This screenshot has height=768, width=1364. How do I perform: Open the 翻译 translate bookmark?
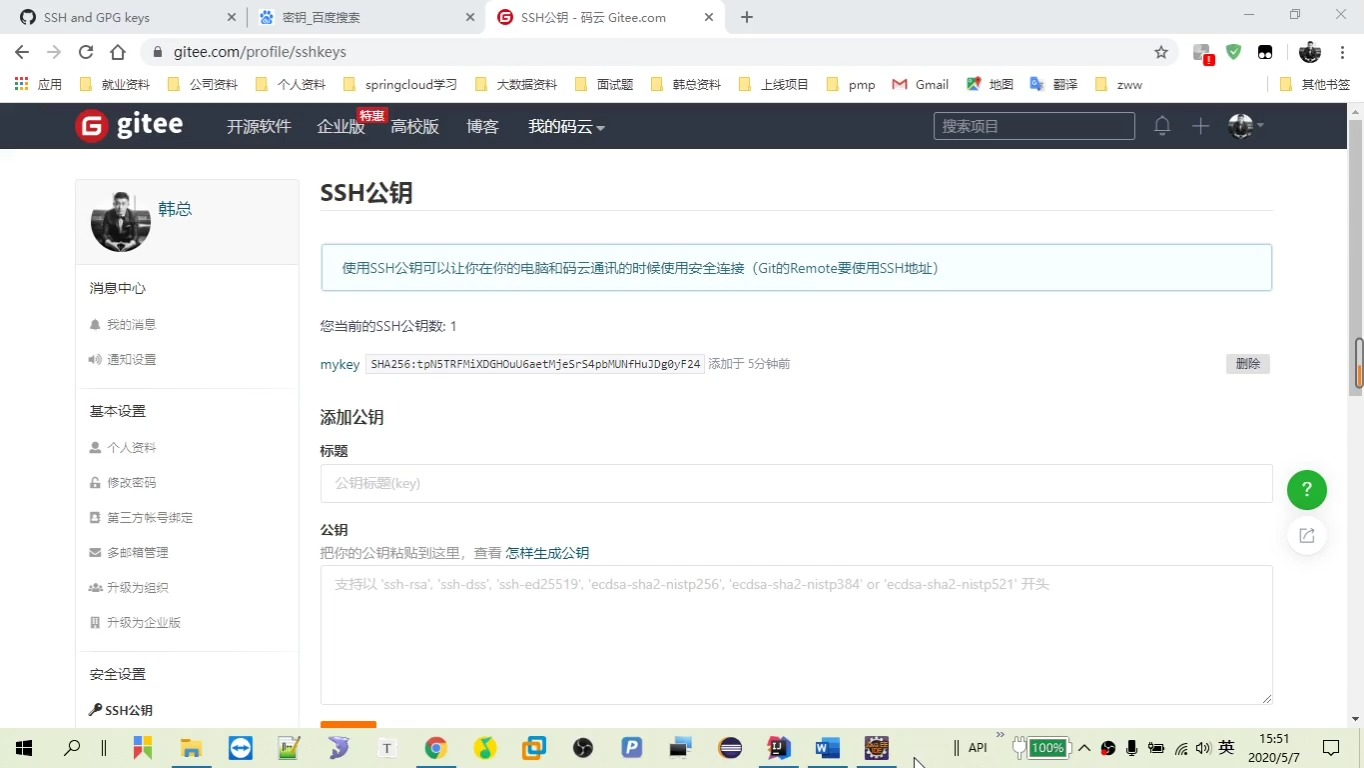tap(1054, 85)
